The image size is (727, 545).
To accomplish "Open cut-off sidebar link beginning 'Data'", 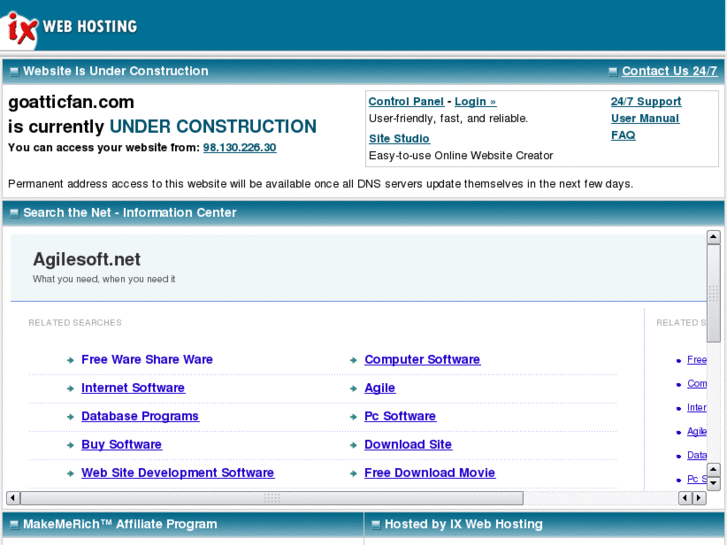I will click(697, 455).
